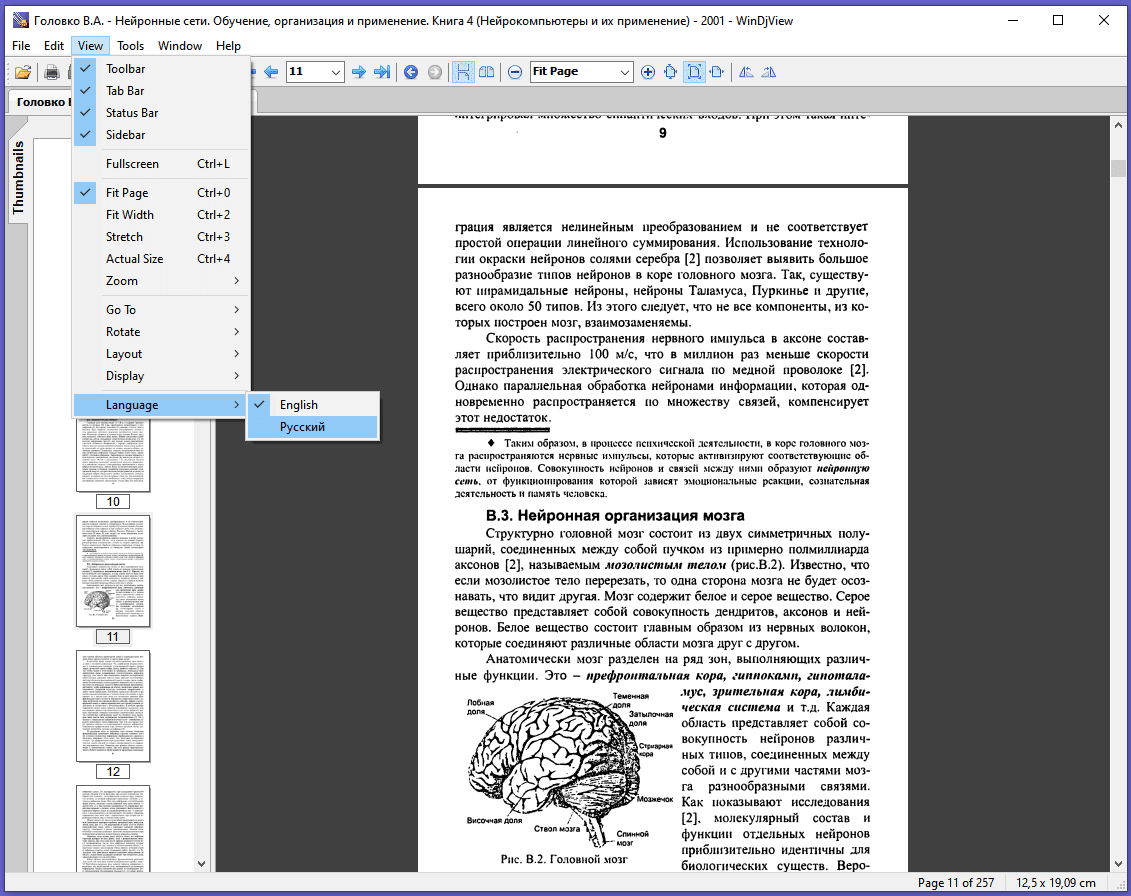Disable the Tab Bar menu option

click(125, 91)
